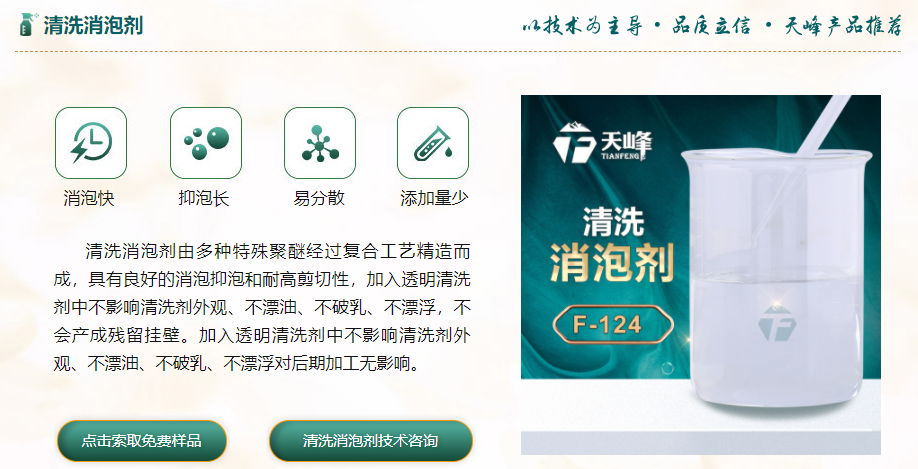Click the 易分散 molecule icon
The image size is (918, 469).
click(320, 143)
